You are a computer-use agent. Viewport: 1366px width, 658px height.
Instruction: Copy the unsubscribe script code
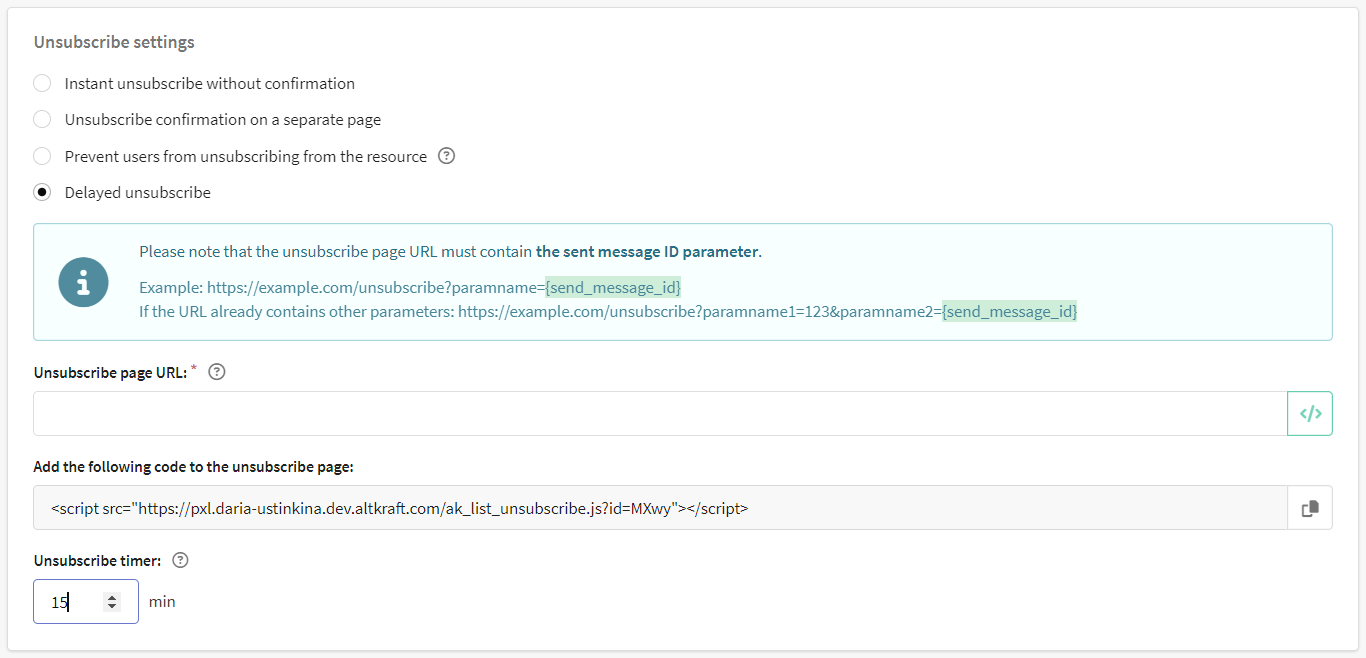1310,508
